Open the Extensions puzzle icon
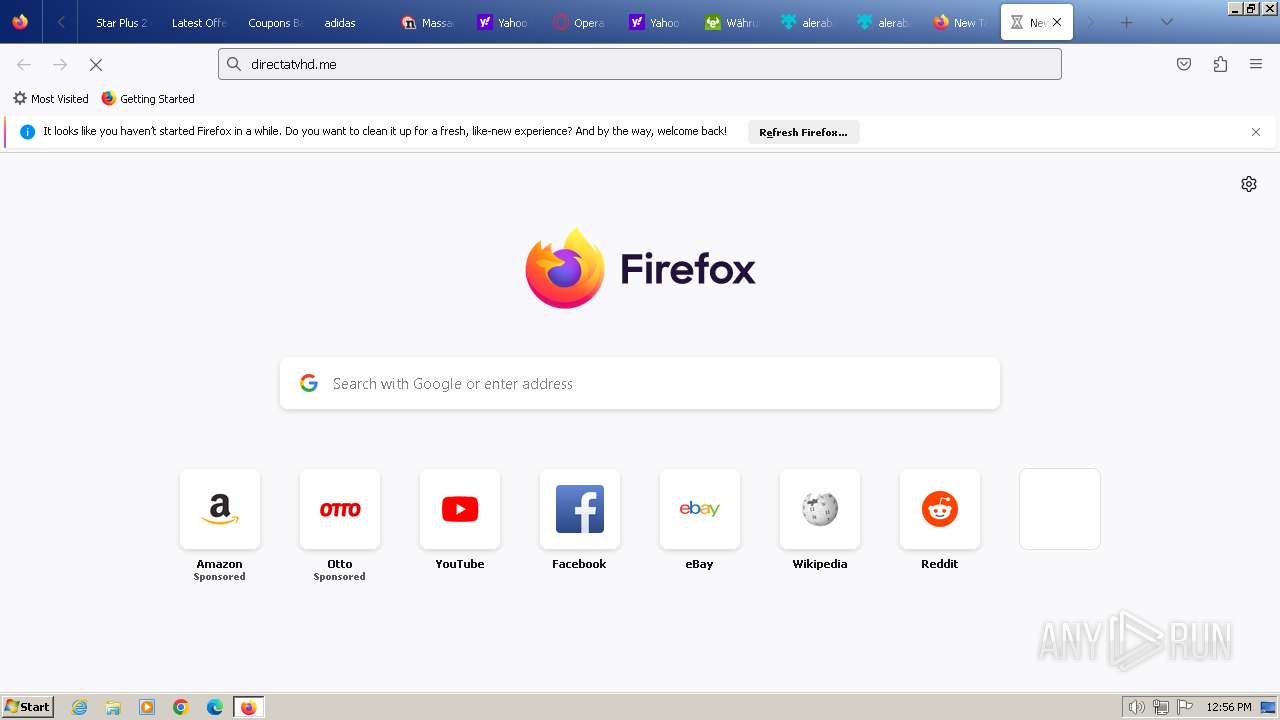The height and width of the screenshot is (720, 1280). pos(1220,64)
